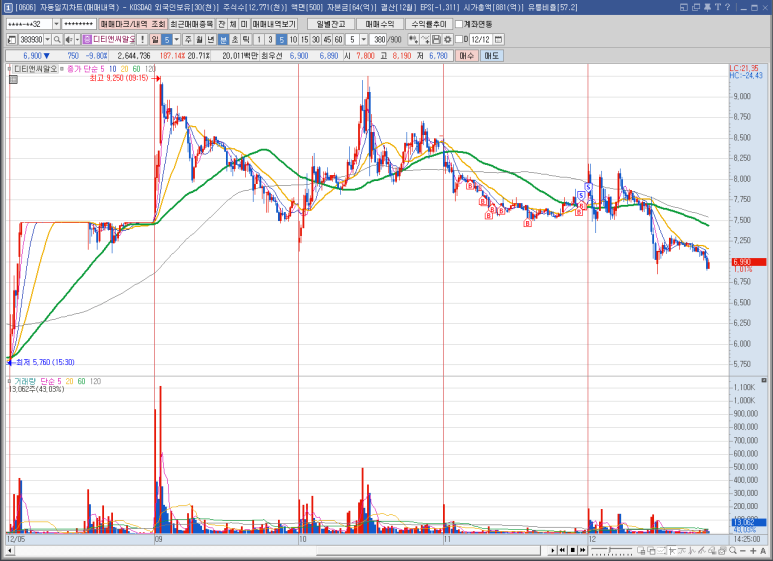Screen dimensions: 773x561
Task: Select the 틱 (tick) period toggle
Action: pos(246,39)
